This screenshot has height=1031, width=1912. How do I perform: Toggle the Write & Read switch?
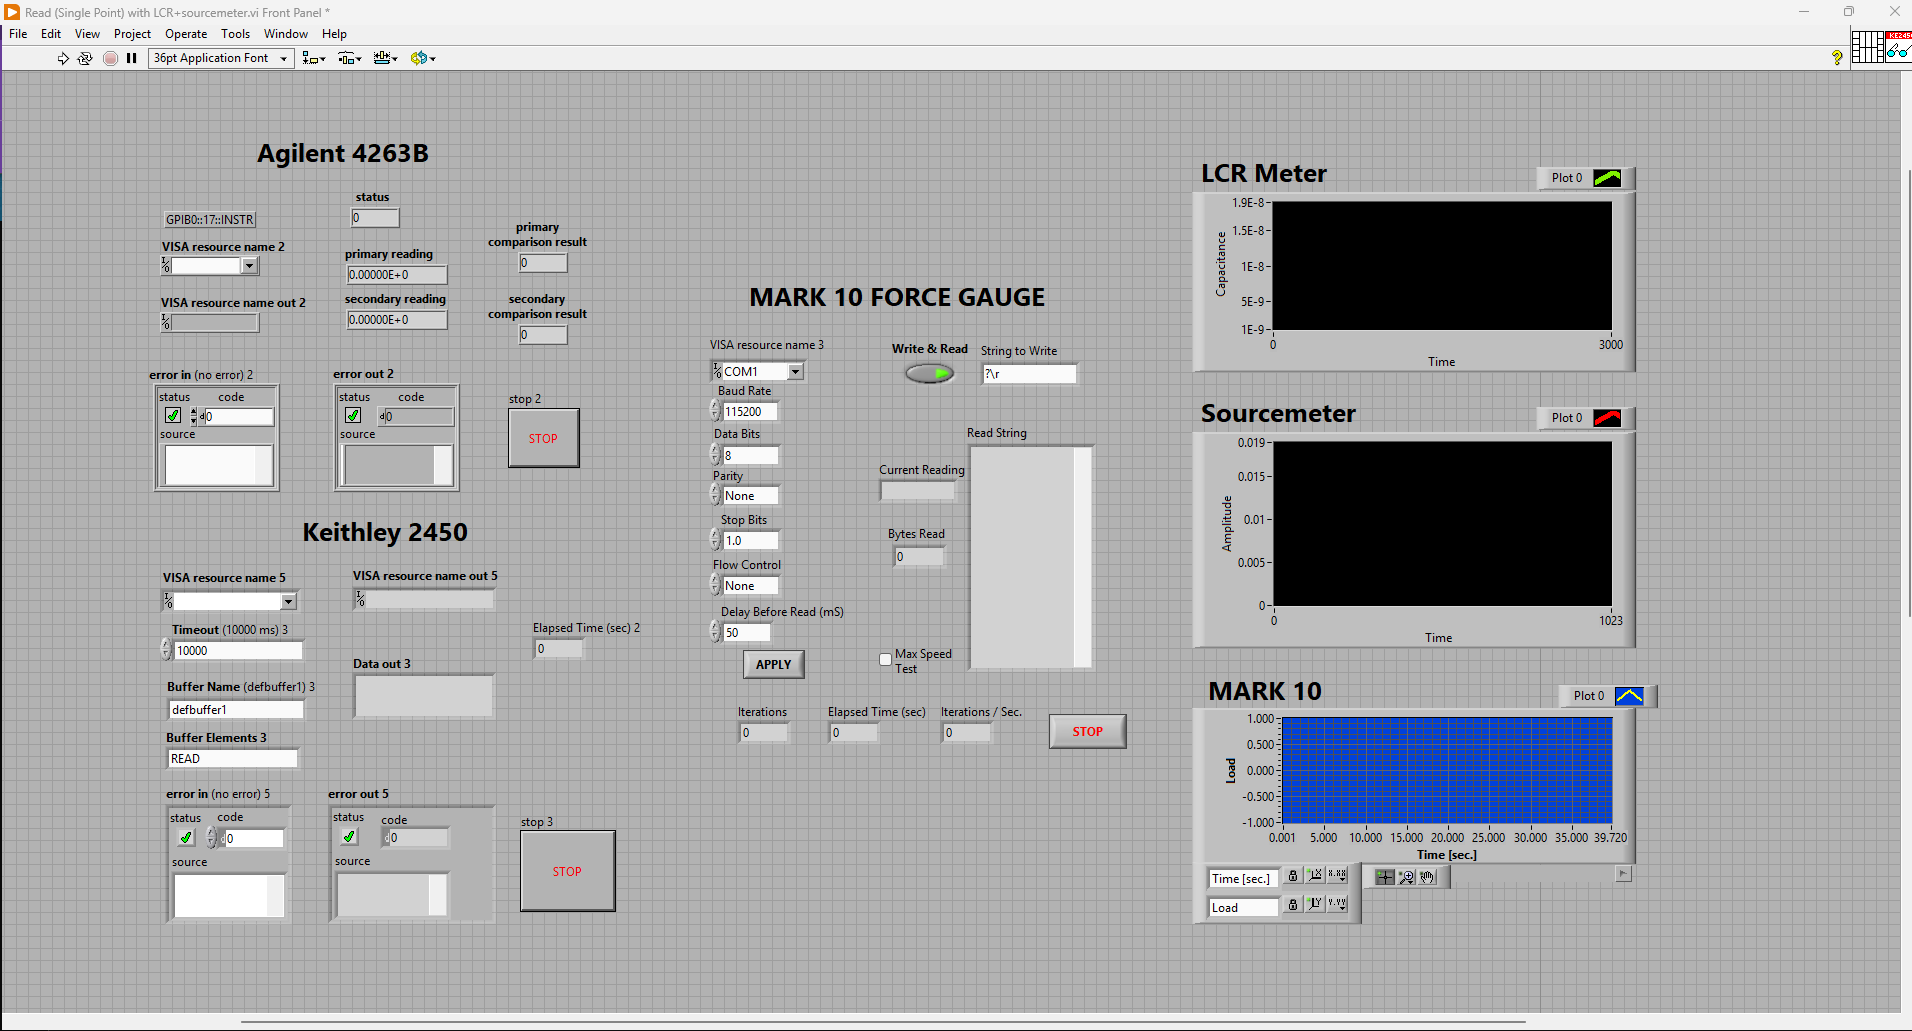[x=929, y=373]
